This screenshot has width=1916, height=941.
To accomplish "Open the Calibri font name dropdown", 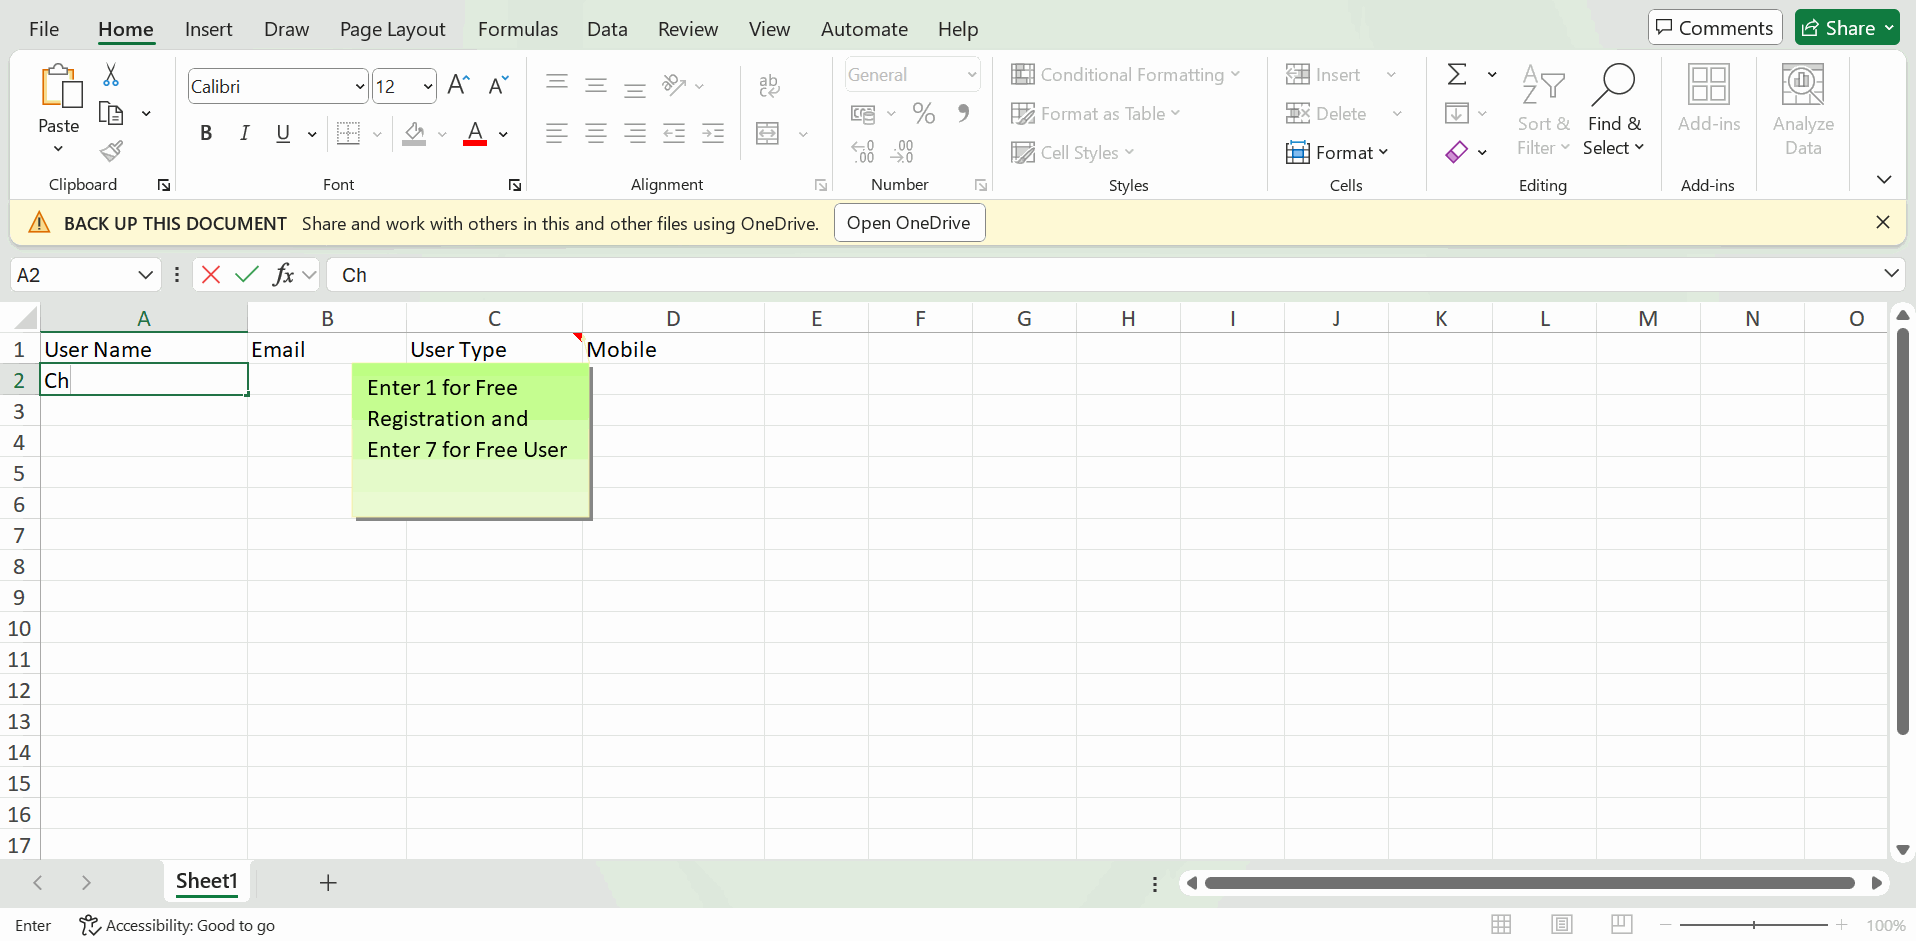I will coord(360,87).
